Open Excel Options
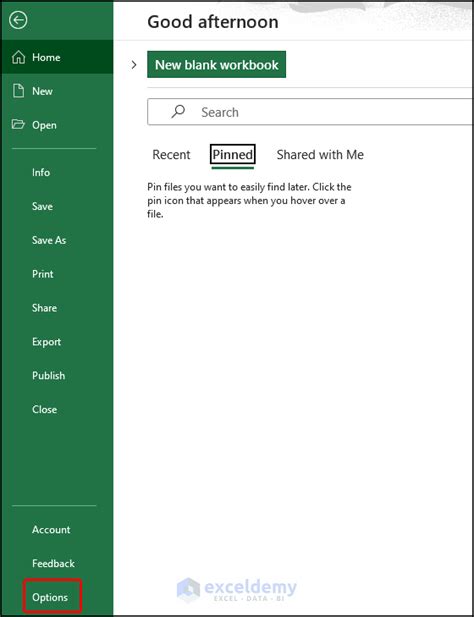 50,597
